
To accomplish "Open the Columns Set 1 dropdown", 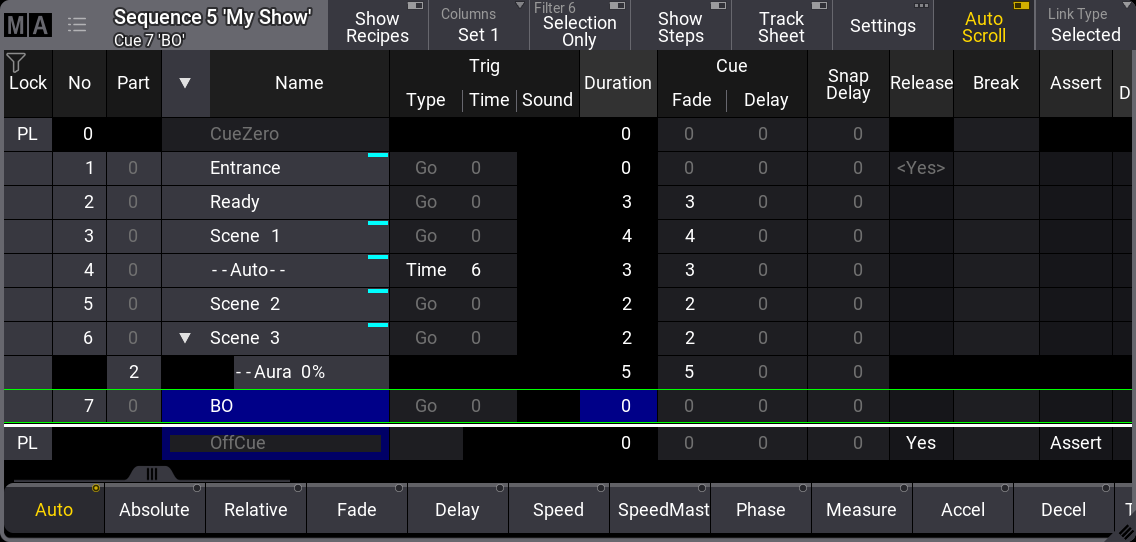I will 478,26.
